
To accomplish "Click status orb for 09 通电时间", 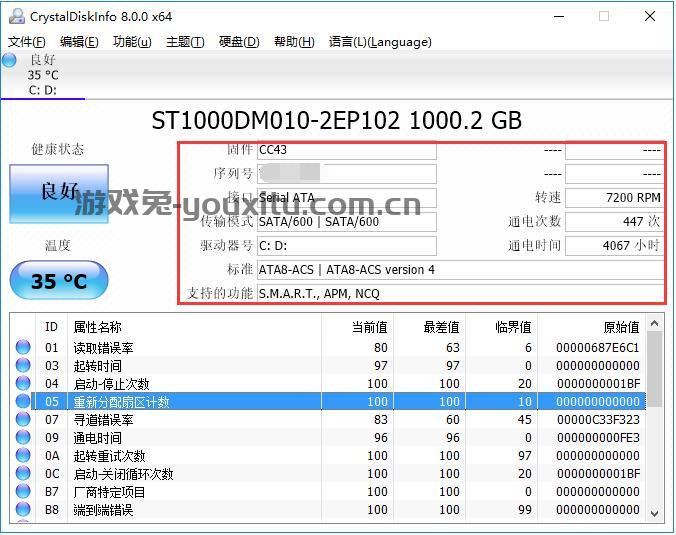I will 23,438.
